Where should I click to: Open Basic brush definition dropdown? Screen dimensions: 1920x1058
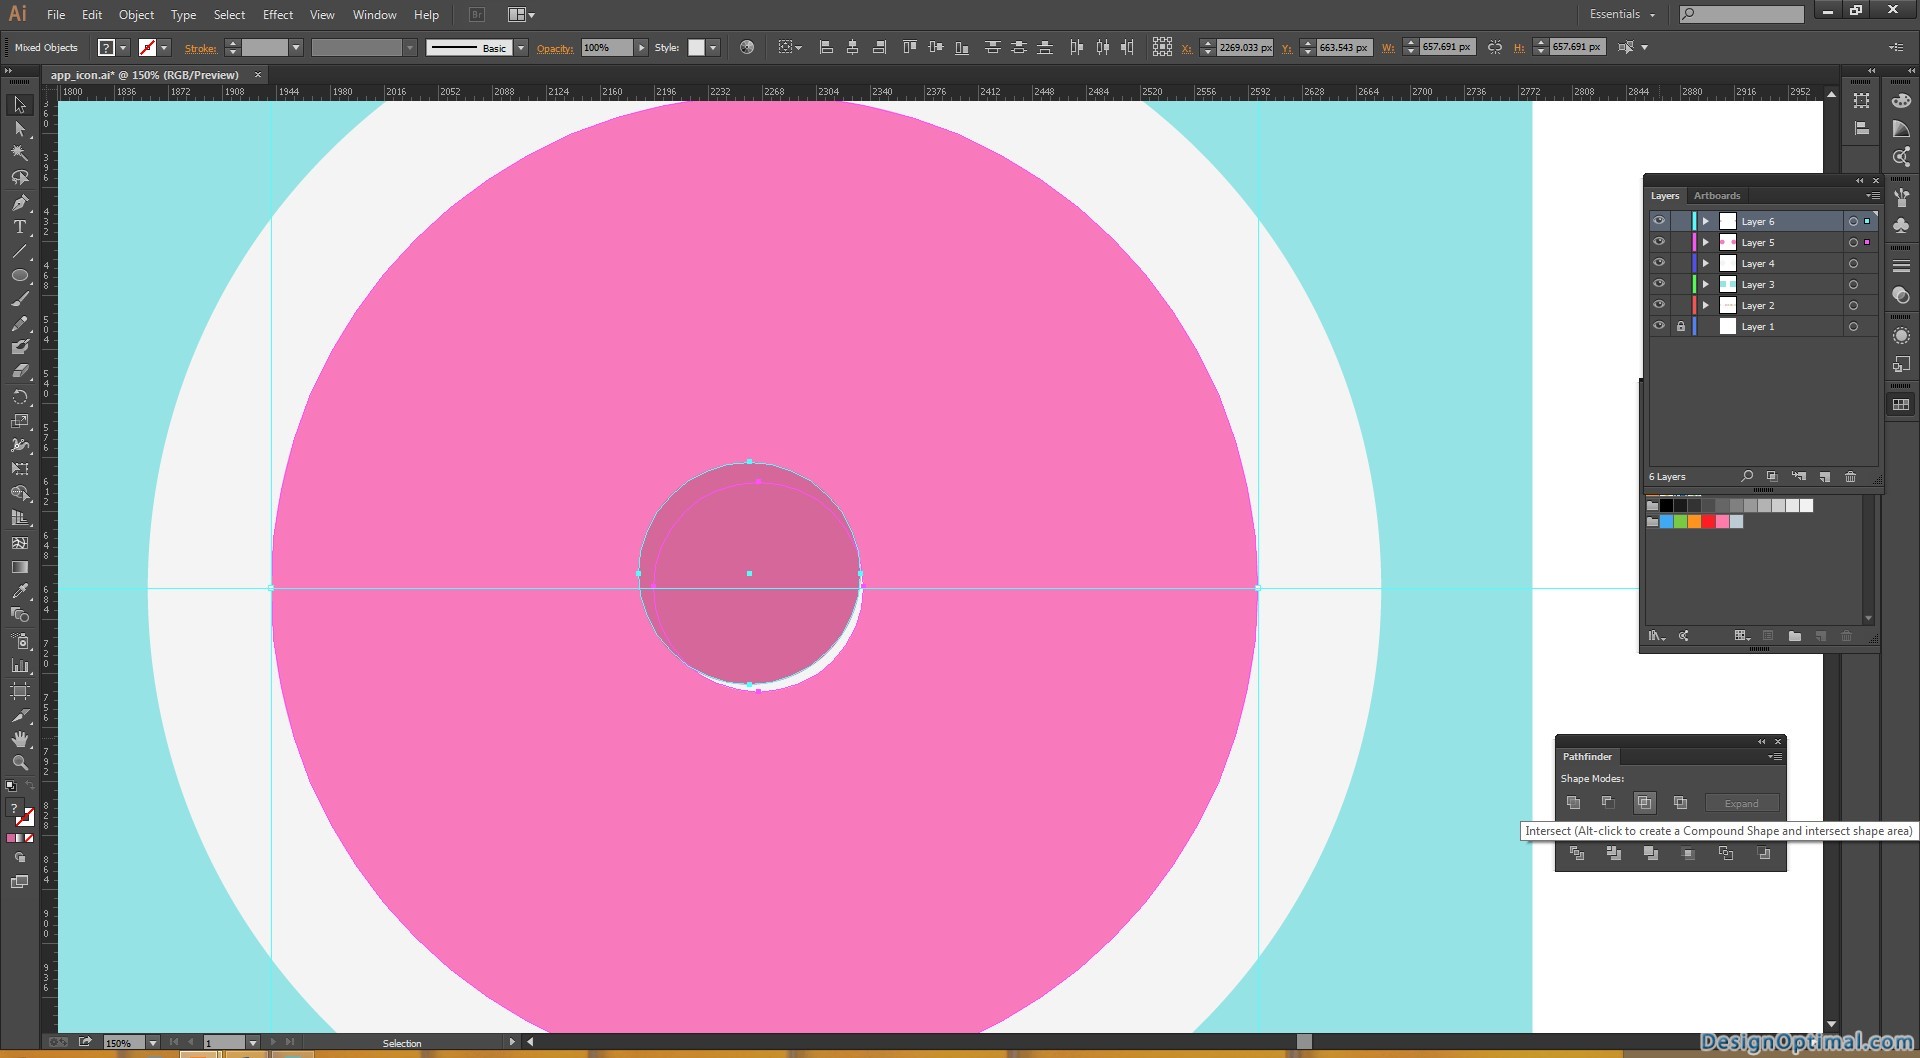click(x=520, y=47)
